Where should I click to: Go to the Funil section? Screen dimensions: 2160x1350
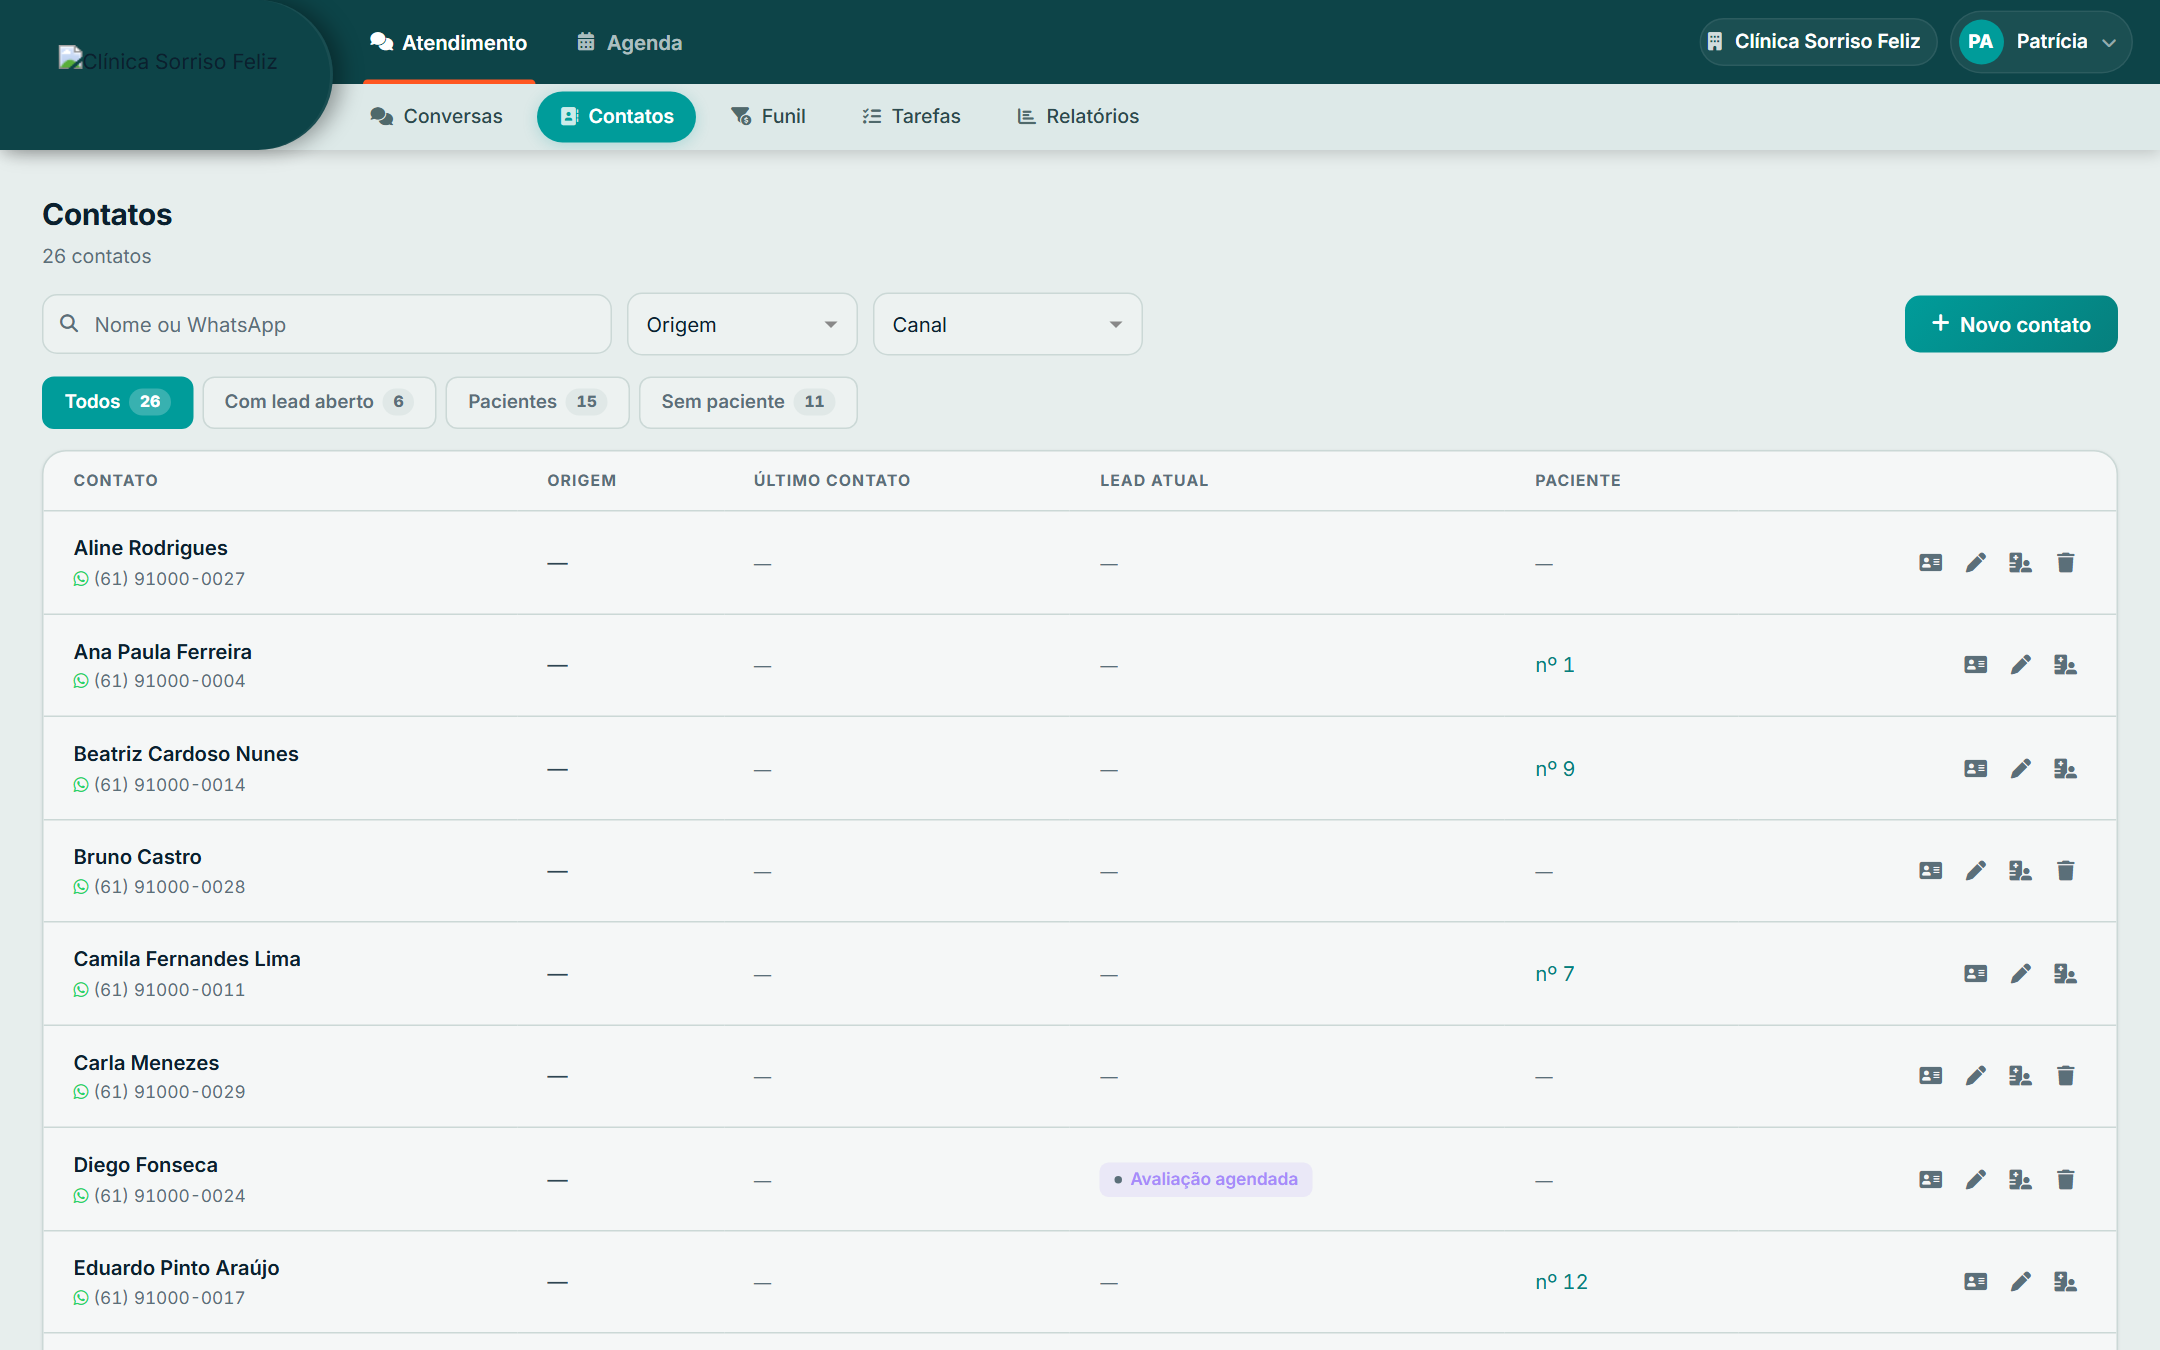coord(768,116)
